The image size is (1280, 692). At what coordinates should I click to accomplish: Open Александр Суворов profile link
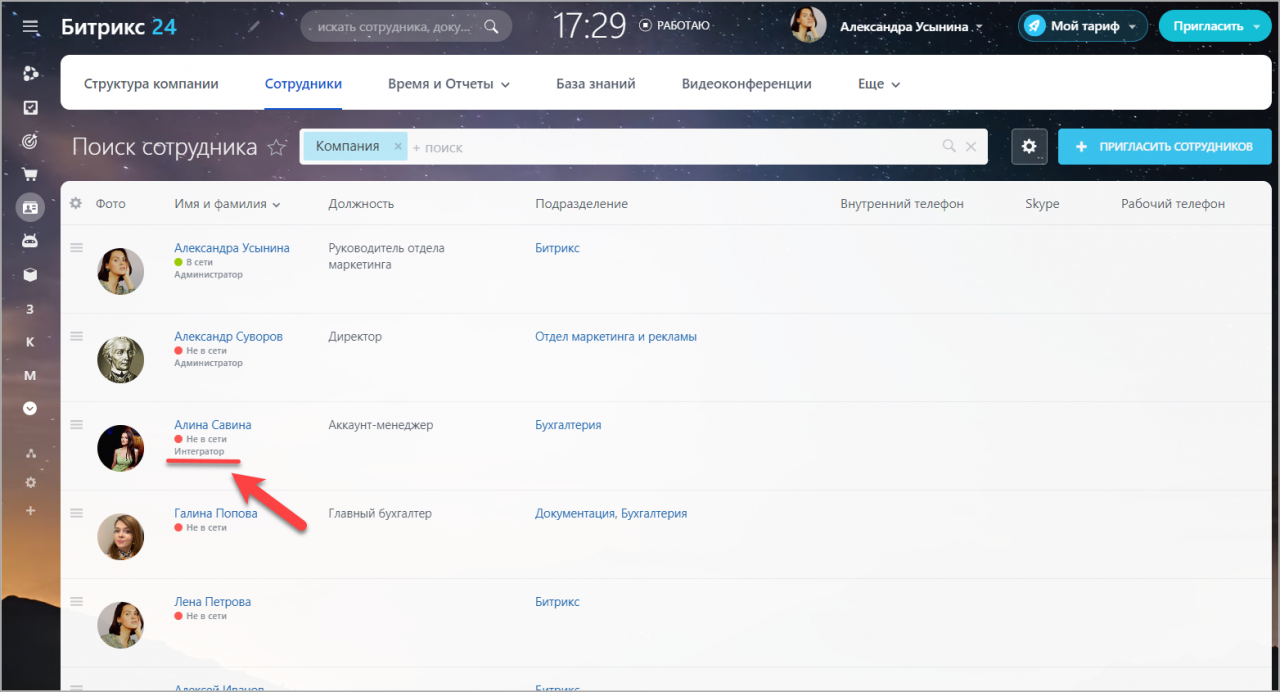pyautogui.click(x=228, y=336)
